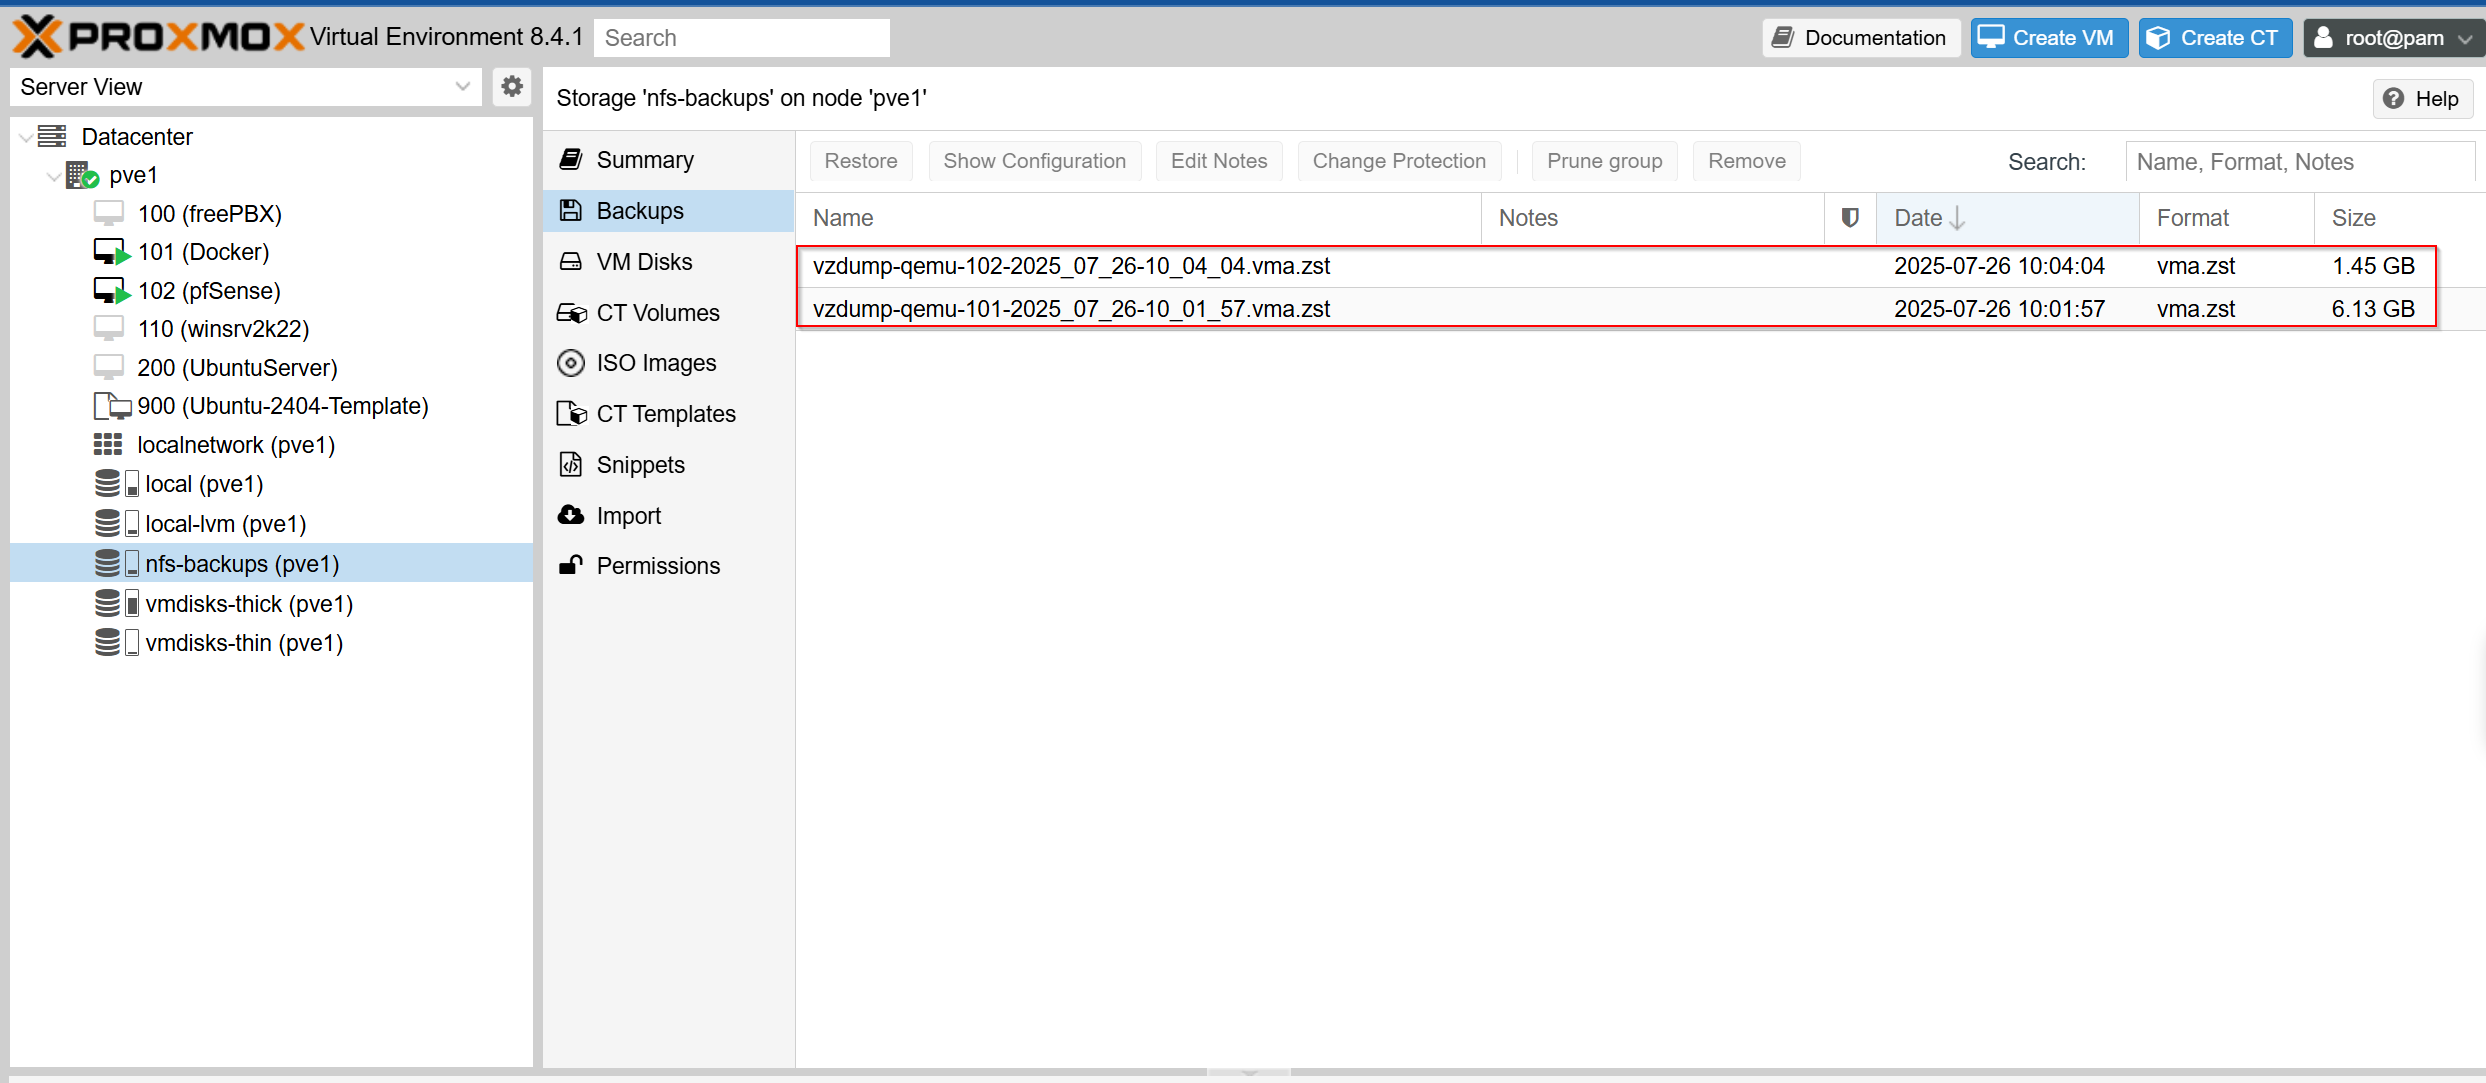Open the tree settings gear icon
This screenshot has height=1083, width=2486.
pos(512,87)
